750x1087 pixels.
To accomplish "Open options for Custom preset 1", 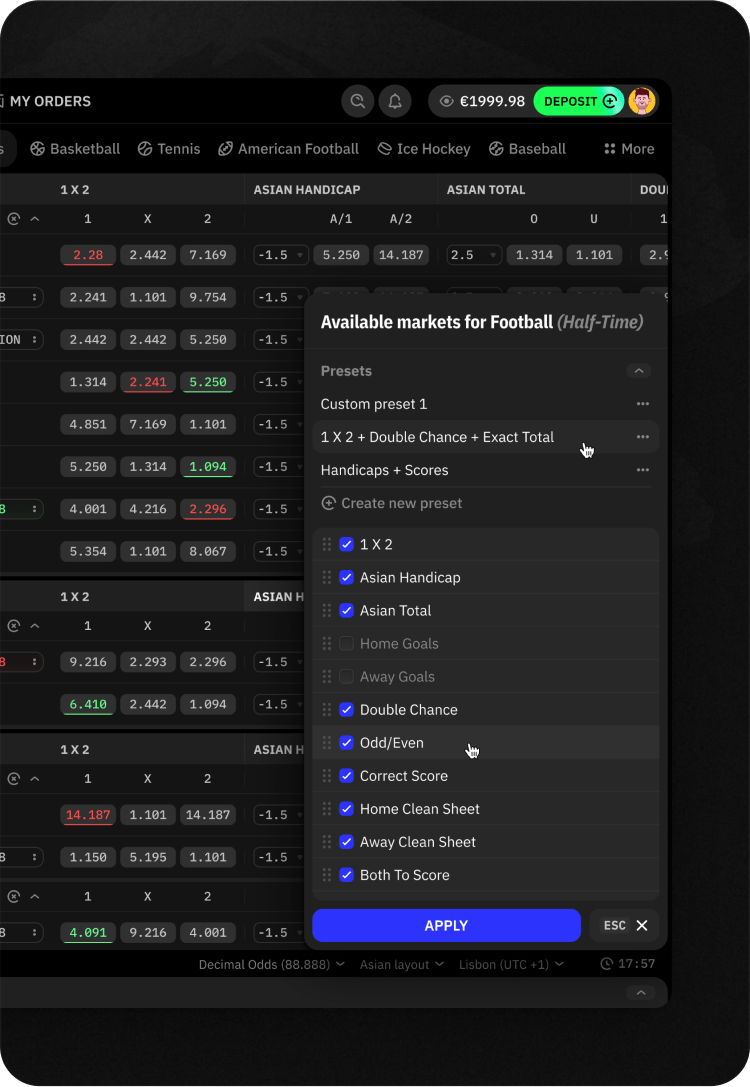I will [642, 404].
